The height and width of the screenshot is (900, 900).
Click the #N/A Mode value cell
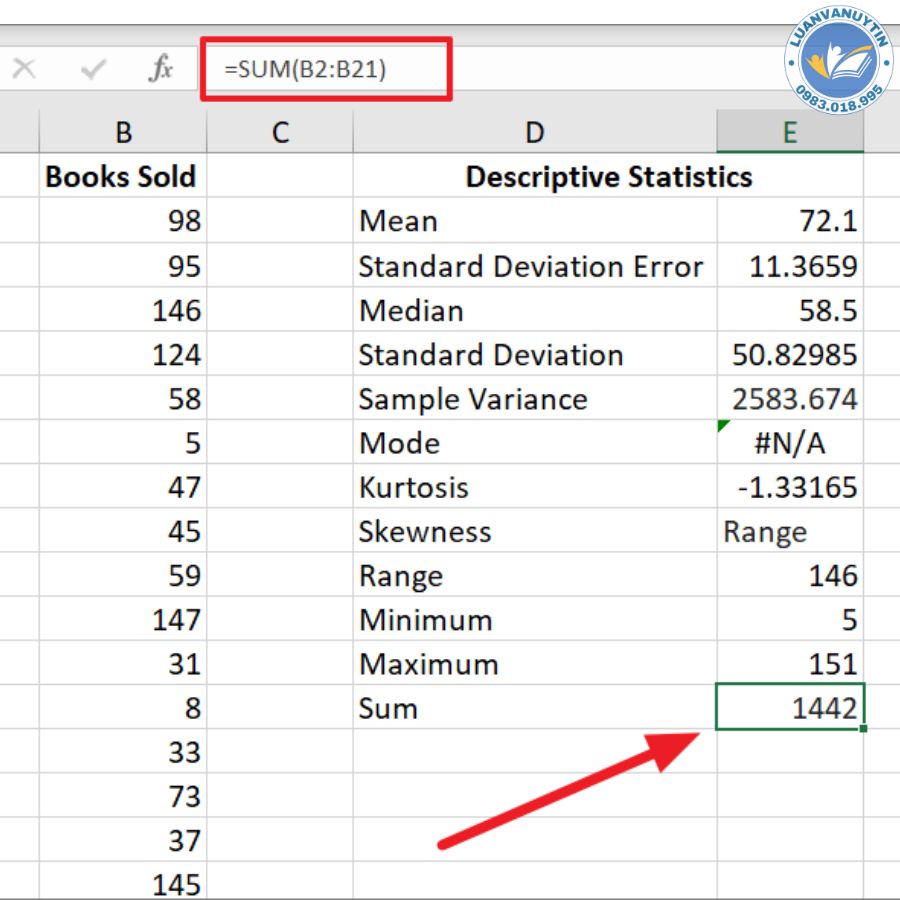coord(789,443)
